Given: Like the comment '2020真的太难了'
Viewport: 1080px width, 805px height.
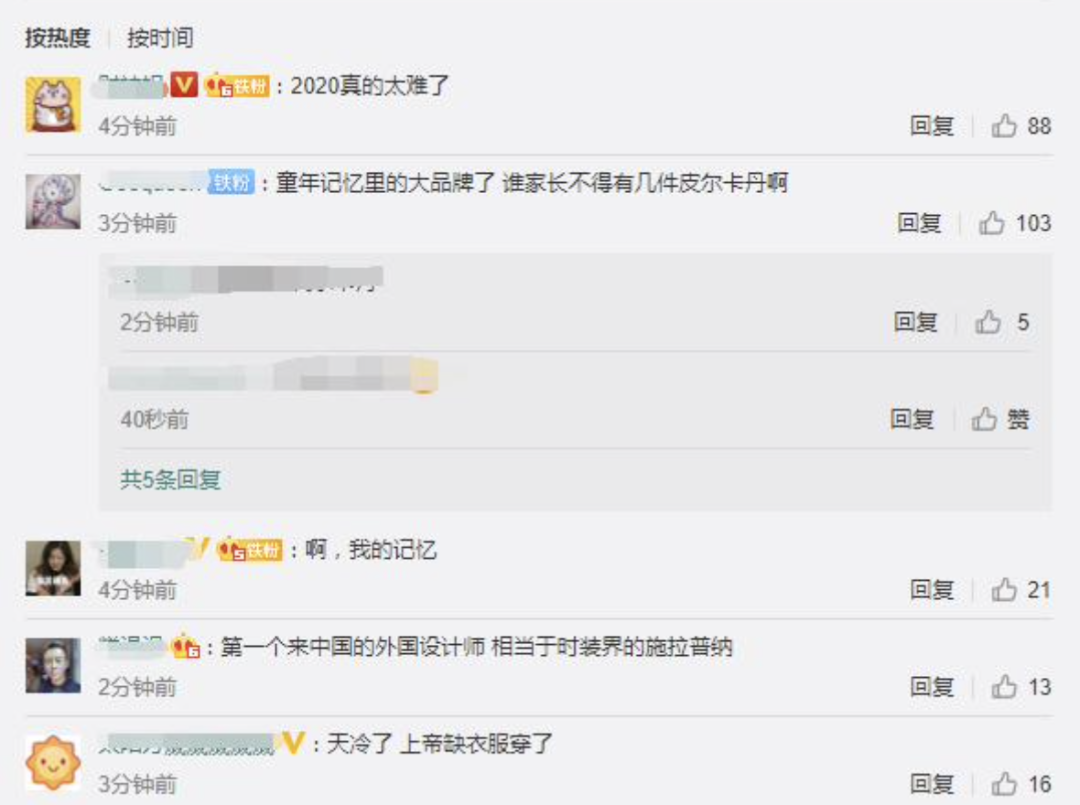Looking at the screenshot, I should click(1021, 126).
